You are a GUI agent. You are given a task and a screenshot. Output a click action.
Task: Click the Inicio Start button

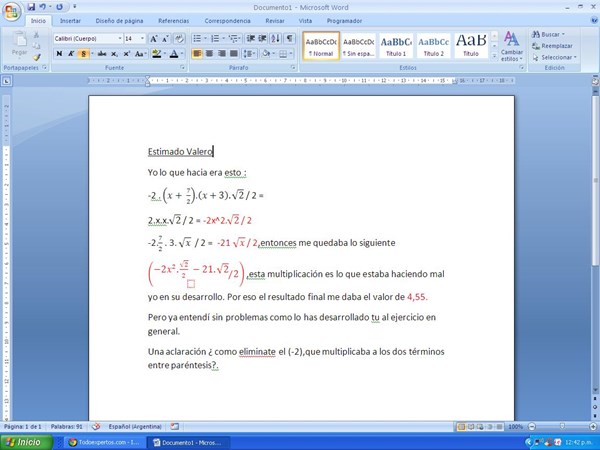pos(26,442)
